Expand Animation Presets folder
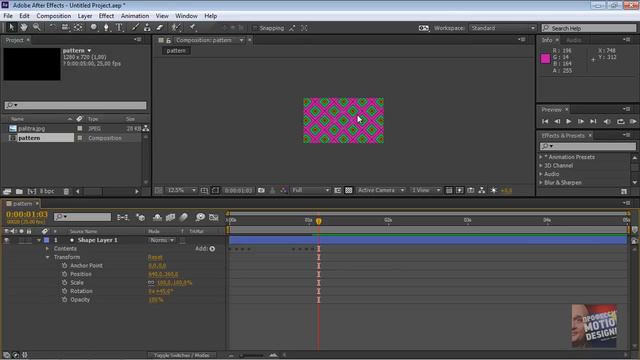640x360 pixels. point(541,157)
